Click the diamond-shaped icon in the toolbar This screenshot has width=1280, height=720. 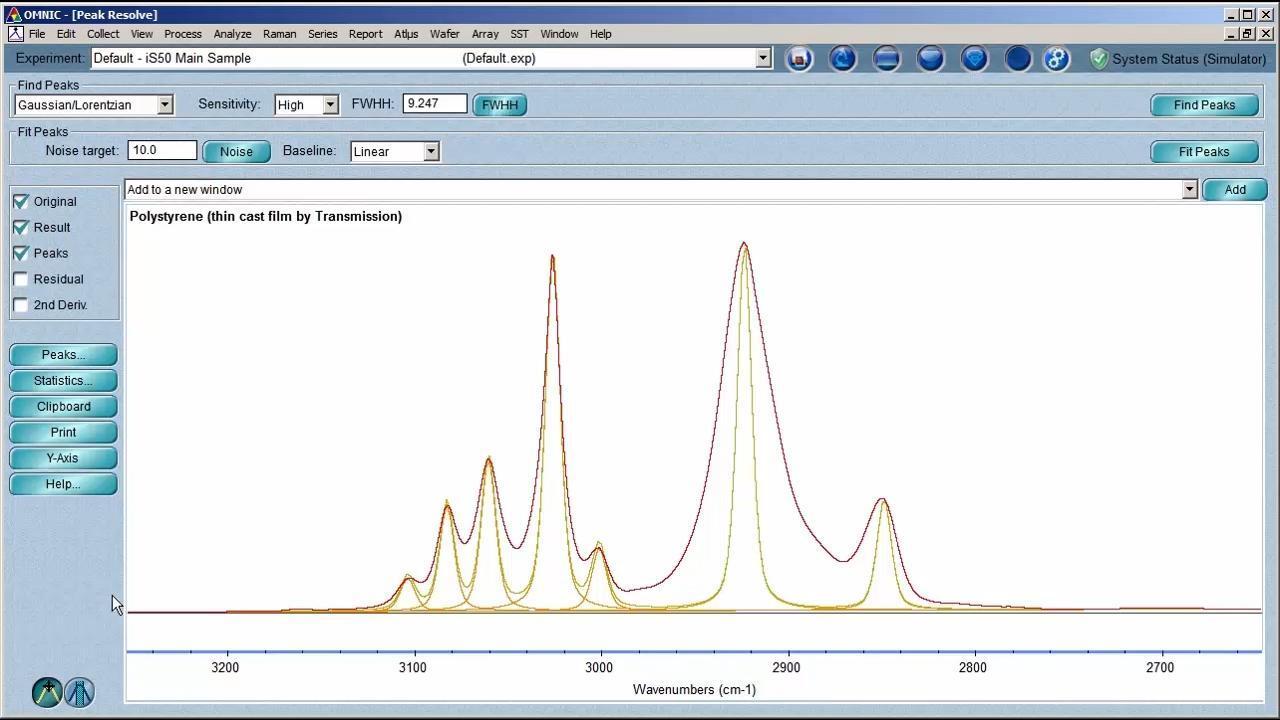pyautogui.click(x=975, y=59)
